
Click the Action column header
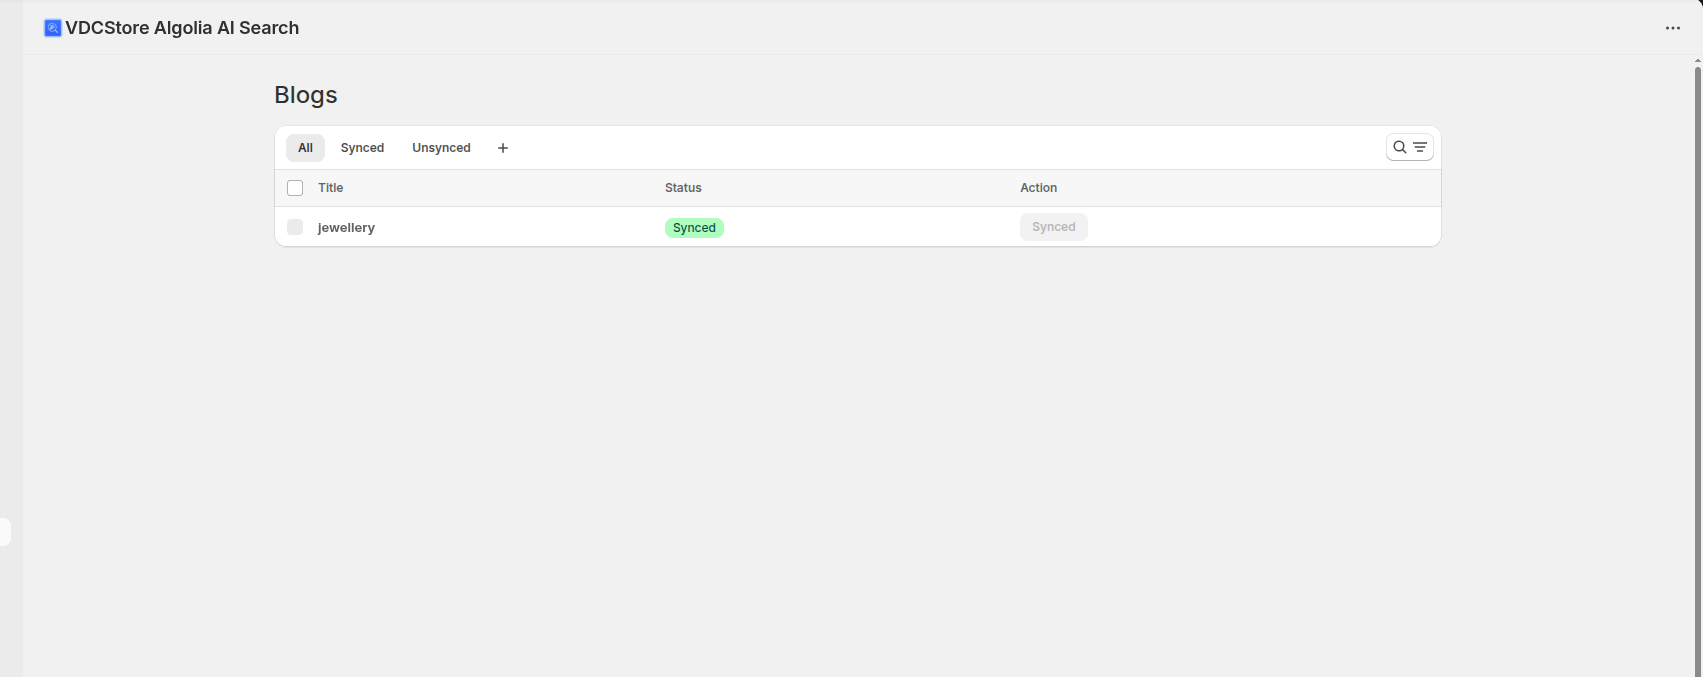[1039, 188]
